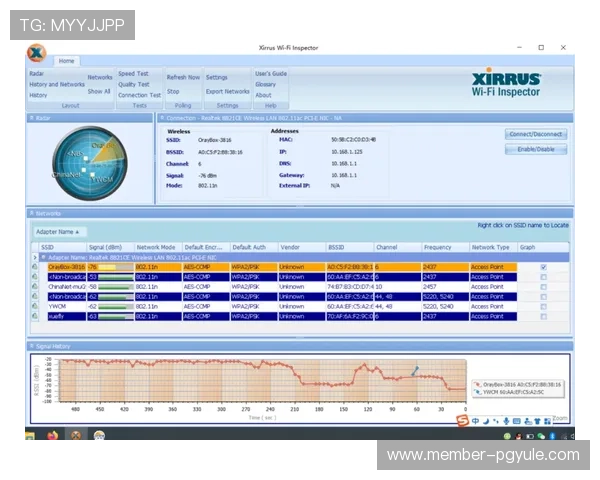Check the Graph checkbox for xuefly

pyautogui.click(x=544, y=317)
